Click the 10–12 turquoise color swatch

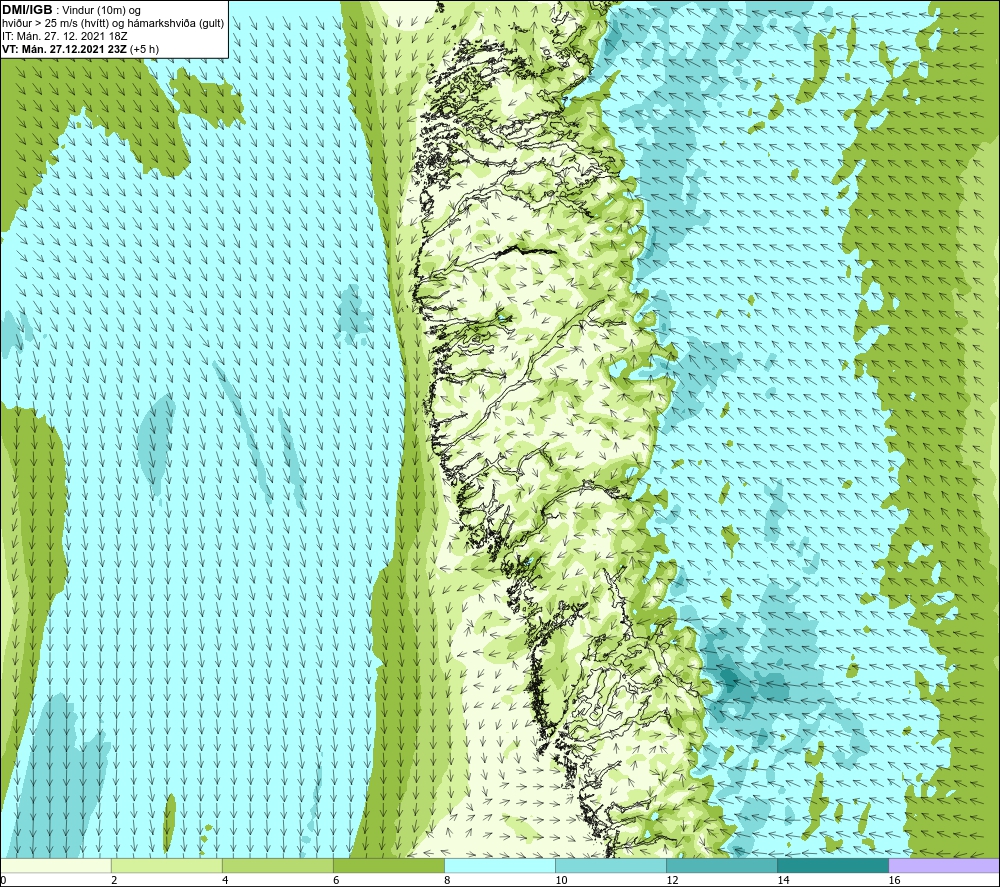pos(611,865)
